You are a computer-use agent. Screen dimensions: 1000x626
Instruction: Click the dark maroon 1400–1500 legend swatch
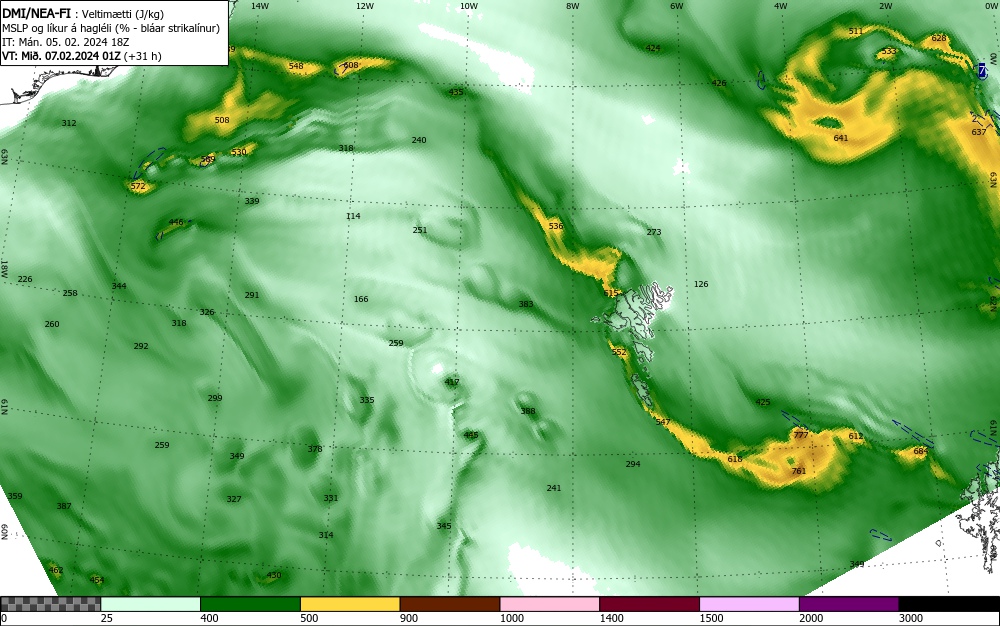tap(649, 604)
